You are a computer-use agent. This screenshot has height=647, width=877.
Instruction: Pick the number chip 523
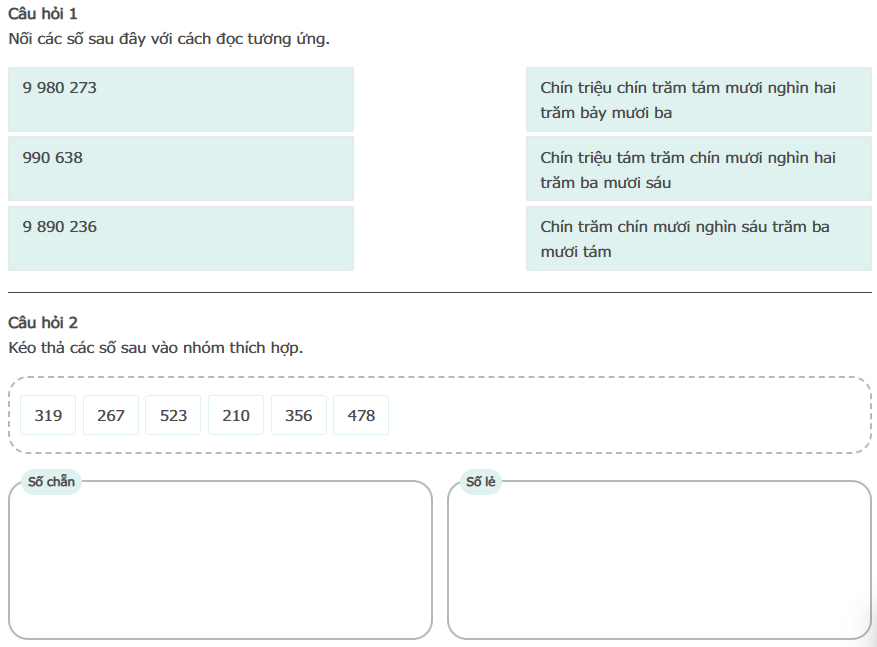coord(173,415)
